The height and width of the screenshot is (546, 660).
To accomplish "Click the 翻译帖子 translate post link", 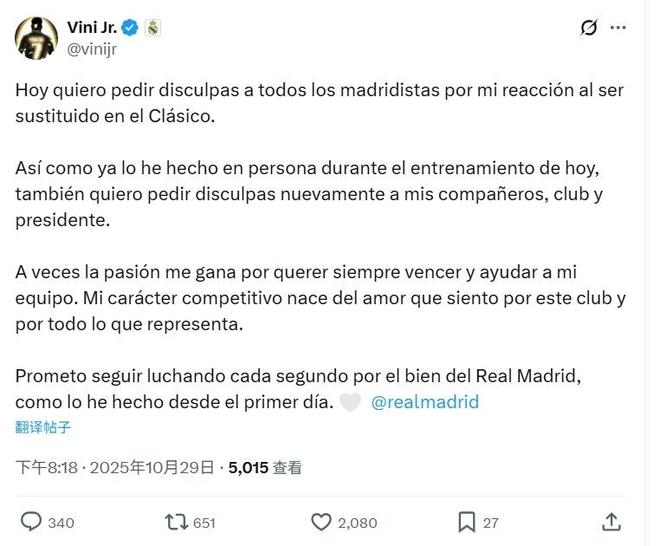I will pyautogui.click(x=43, y=427).
